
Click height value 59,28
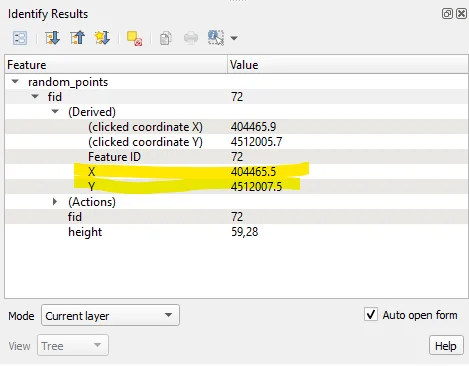click(x=245, y=232)
